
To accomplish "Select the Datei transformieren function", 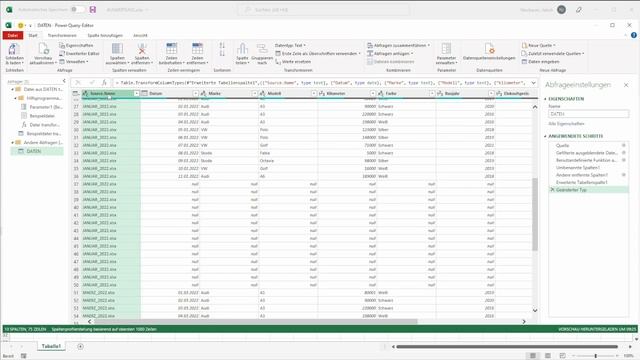I will (x=41, y=125).
